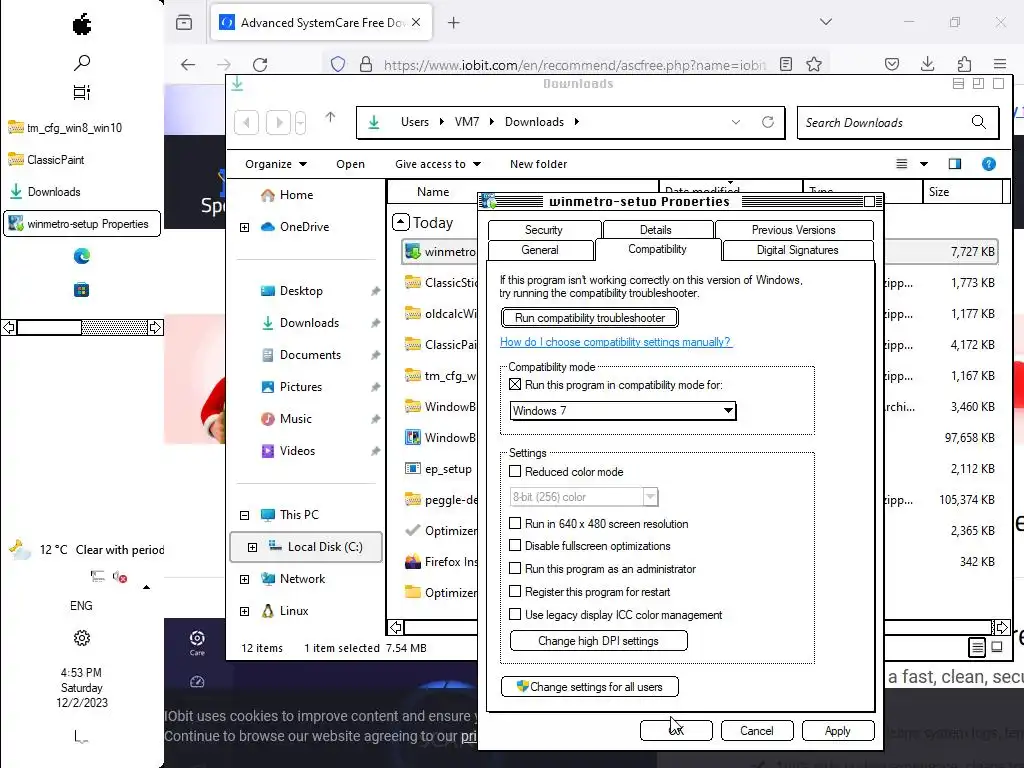Enable Use legacy display ICC color management
Screen dimensions: 1024x768
515,614
